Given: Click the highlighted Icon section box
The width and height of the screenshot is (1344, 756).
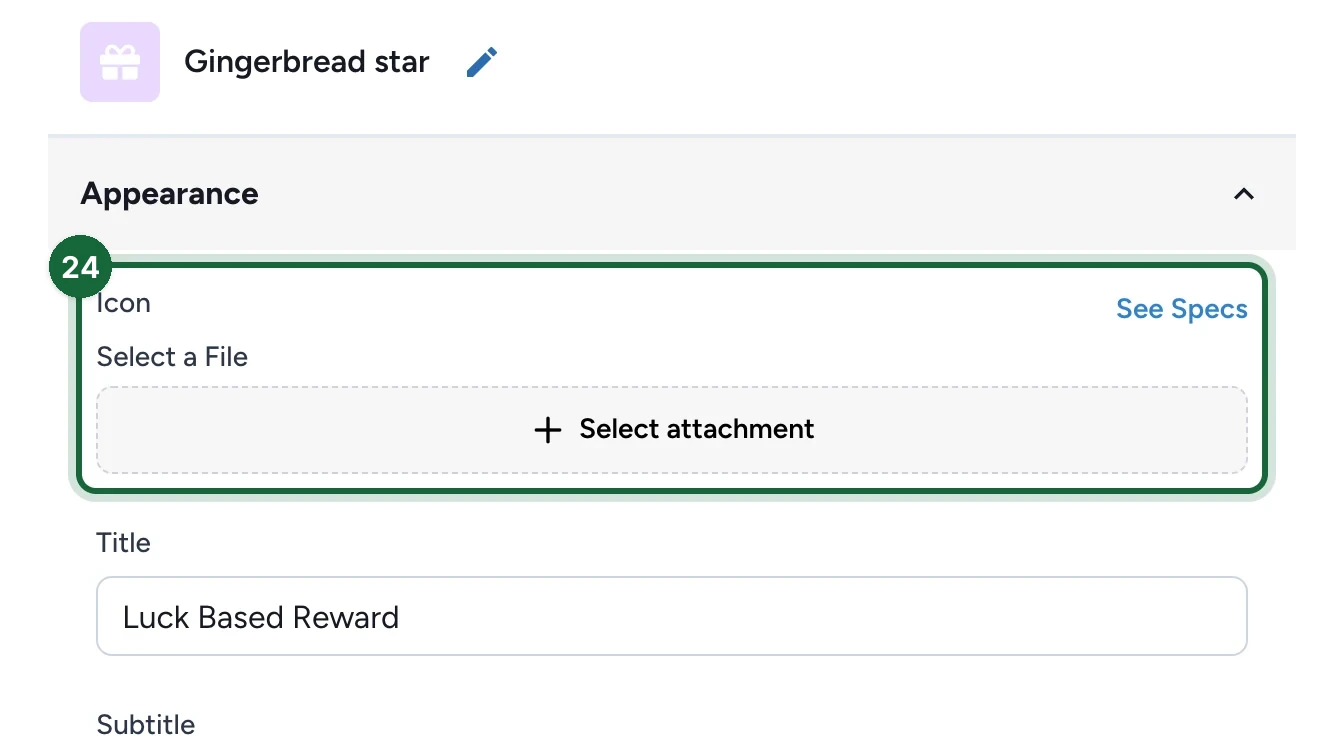Looking at the screenshot, I should click(x=672, y=378).
